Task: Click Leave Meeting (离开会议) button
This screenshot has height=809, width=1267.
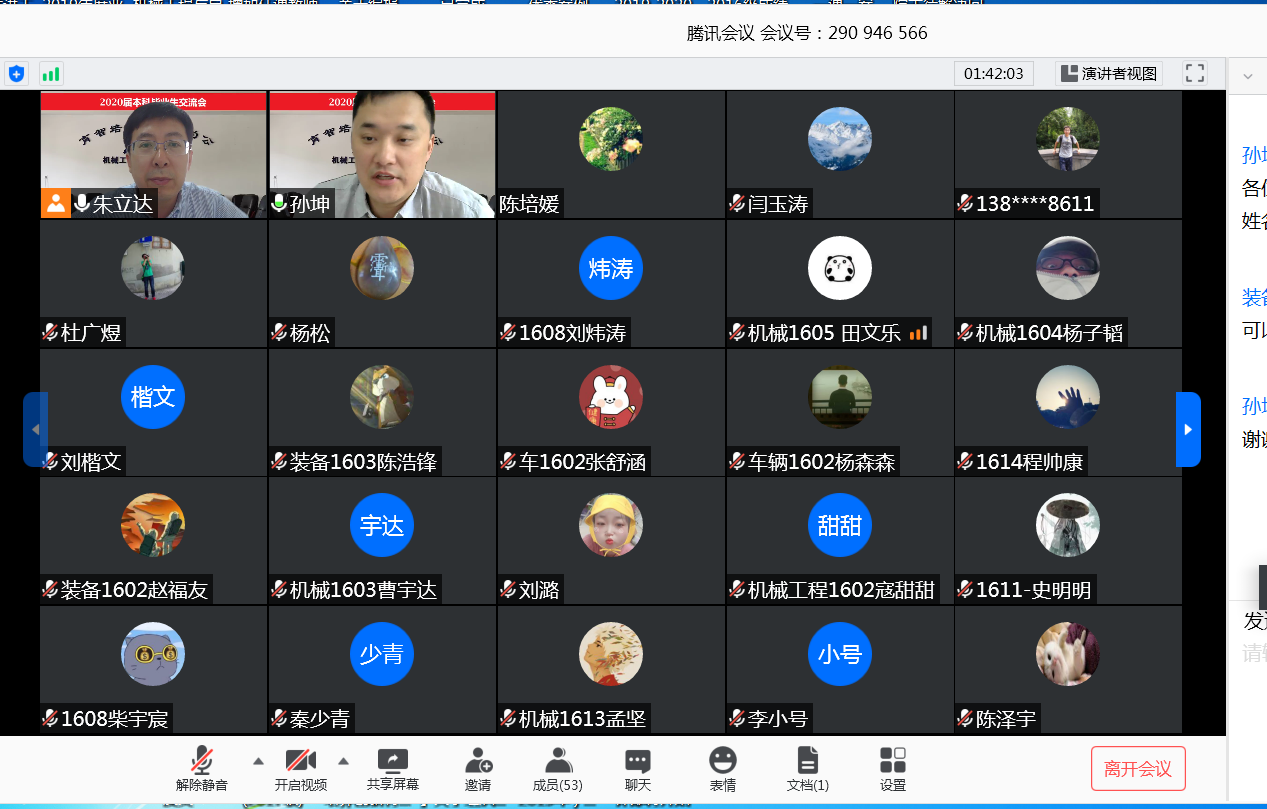Action: [1138, 769]
